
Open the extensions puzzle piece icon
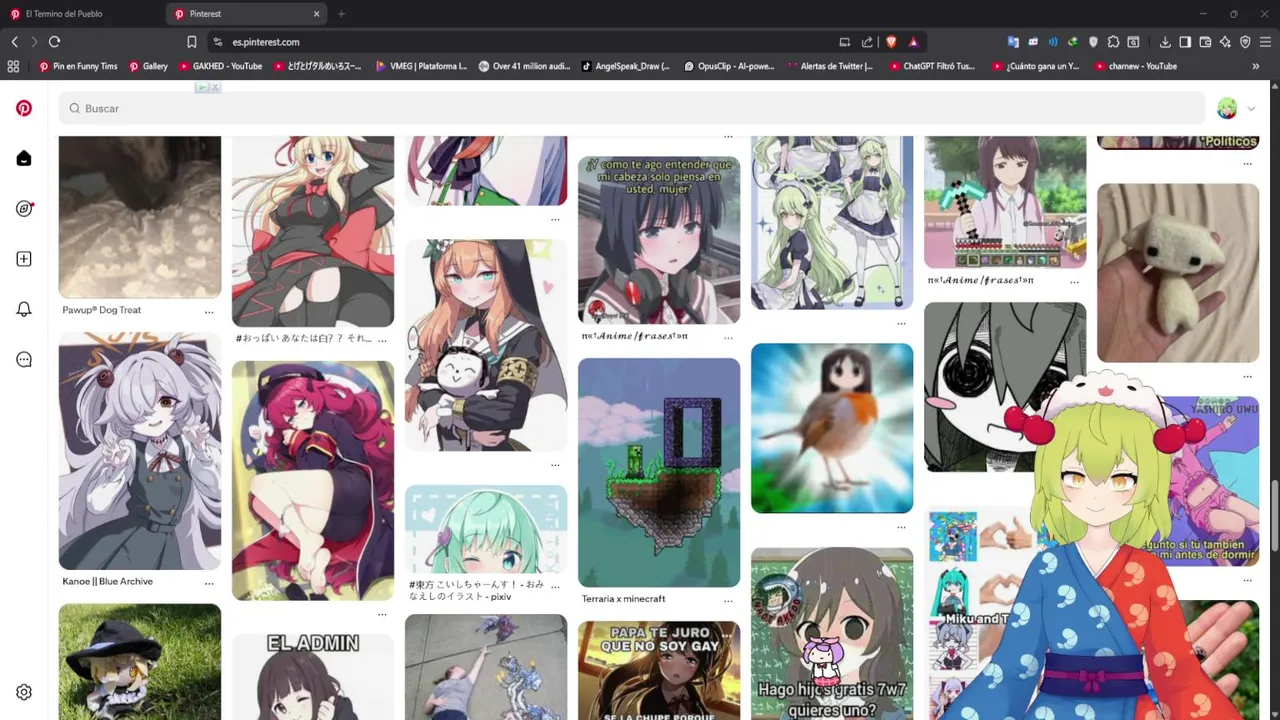1113,42
